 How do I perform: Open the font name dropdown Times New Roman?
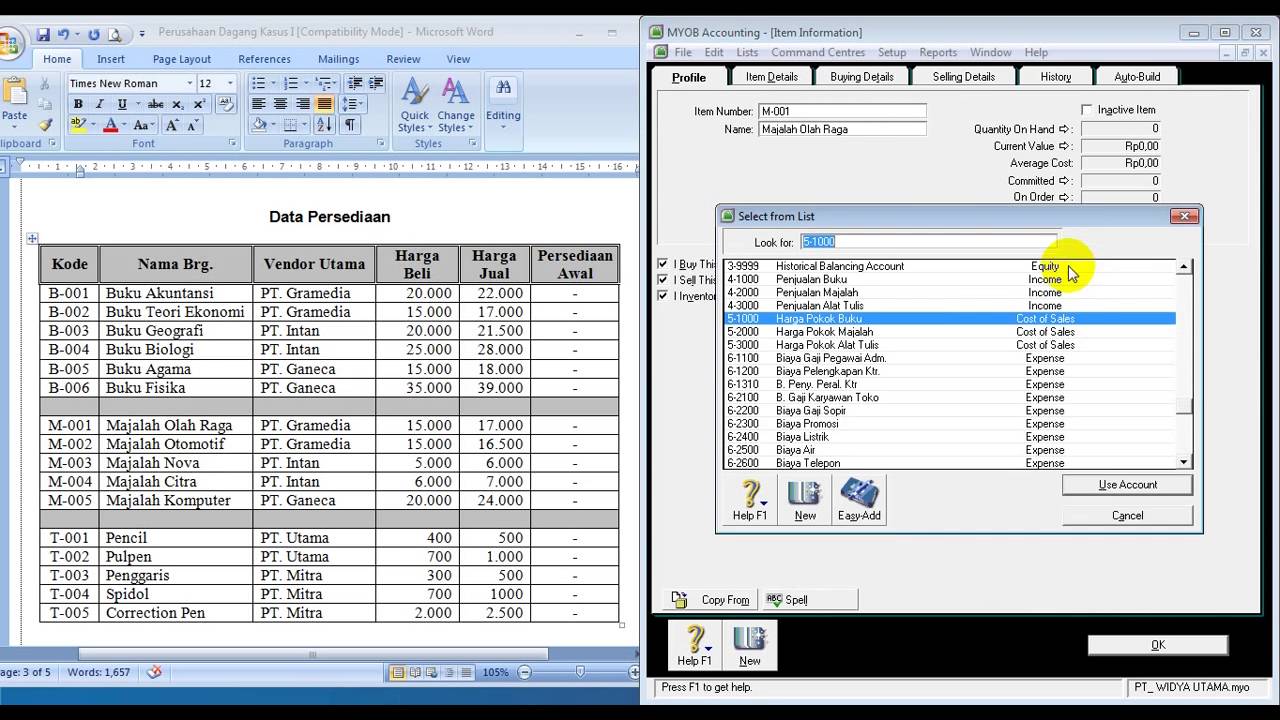click(190, 83)
